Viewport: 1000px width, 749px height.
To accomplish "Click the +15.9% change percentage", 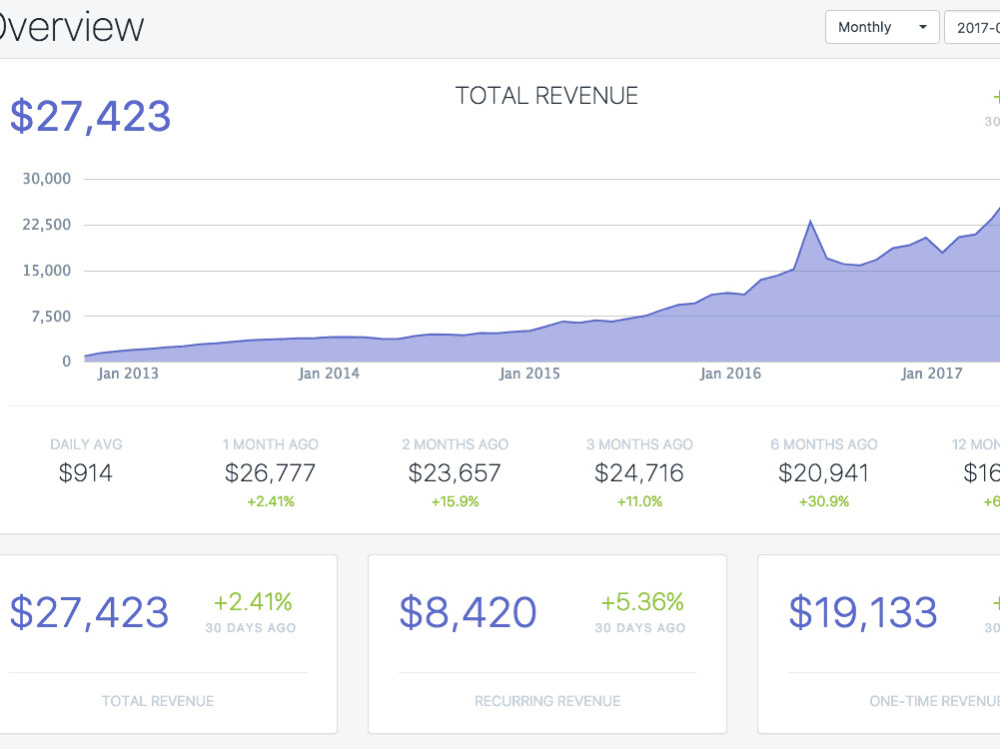I will [x=455, y=501].
